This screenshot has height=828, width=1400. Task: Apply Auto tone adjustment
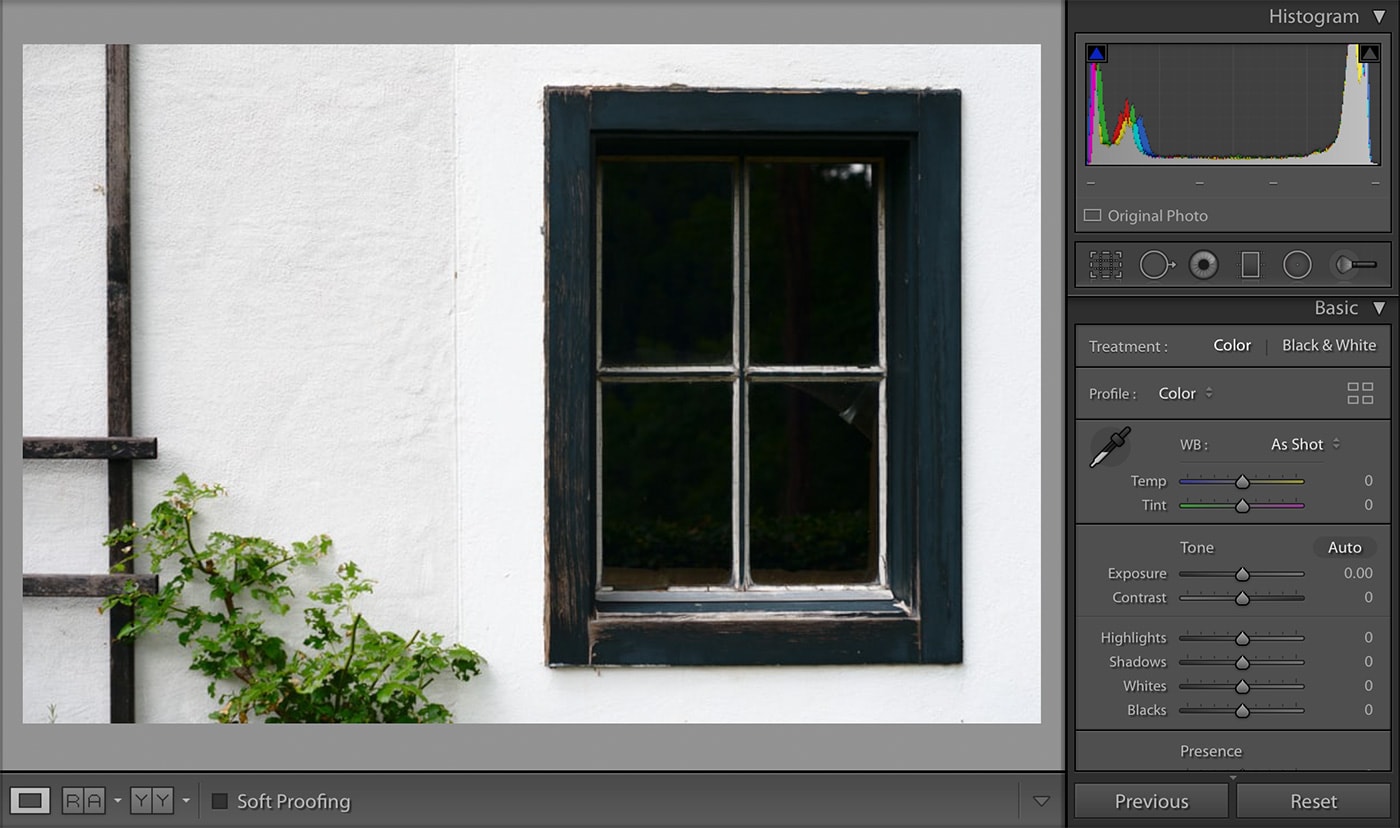click(1344, 547)
